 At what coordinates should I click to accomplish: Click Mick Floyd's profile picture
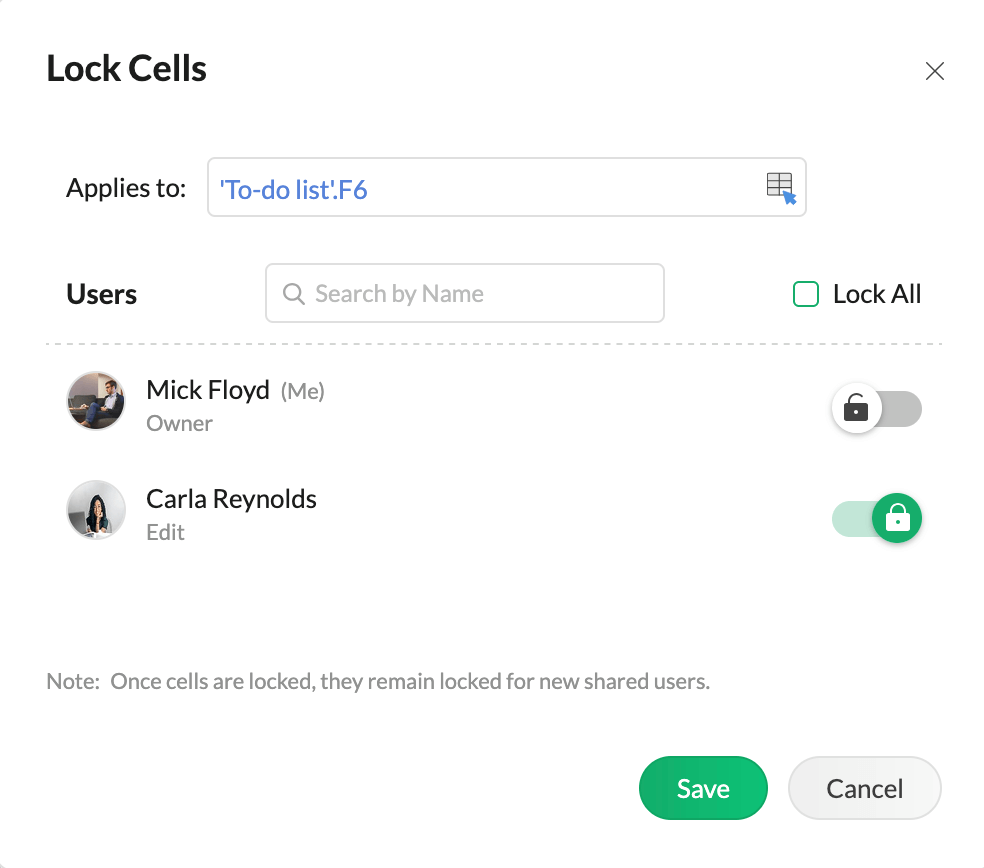pos(96,401)
